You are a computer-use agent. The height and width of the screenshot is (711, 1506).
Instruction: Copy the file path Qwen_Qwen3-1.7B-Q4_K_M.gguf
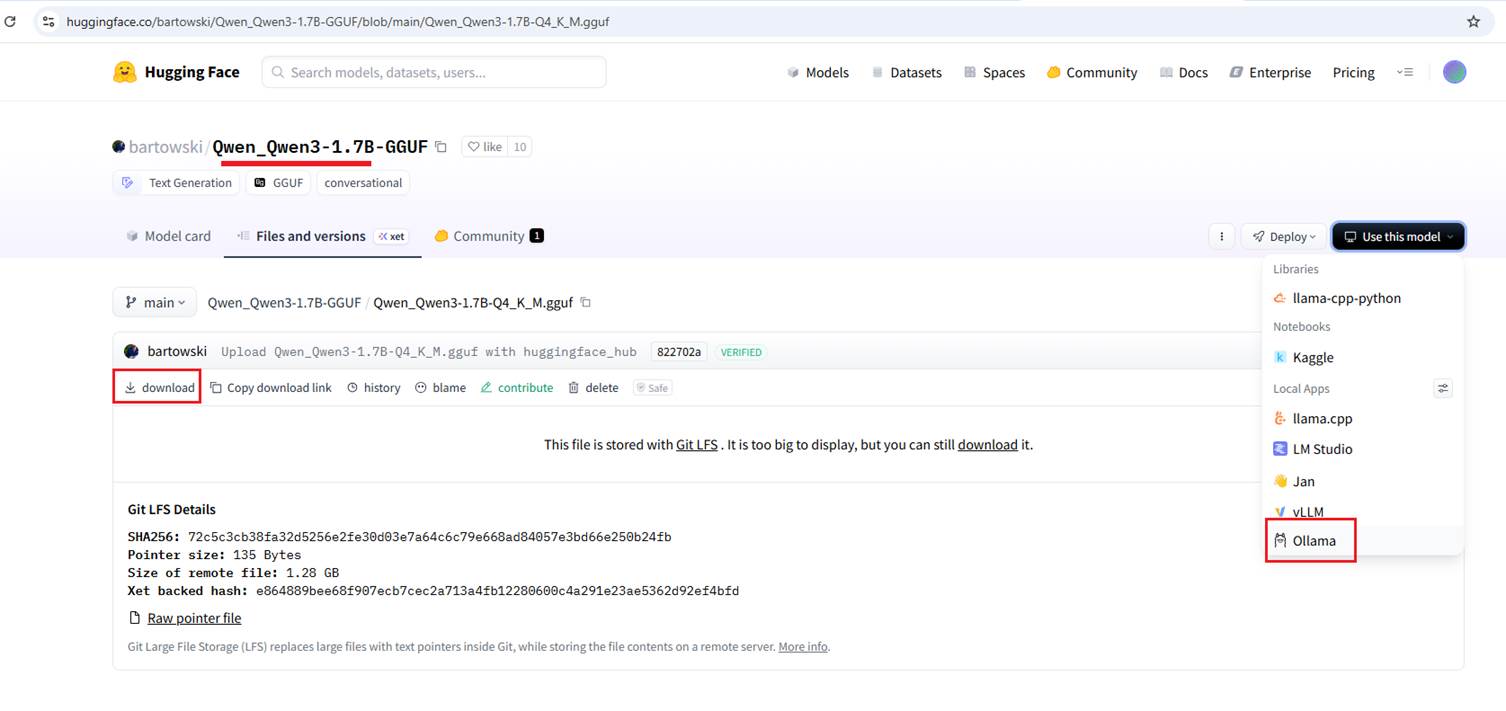click(586, 302)
